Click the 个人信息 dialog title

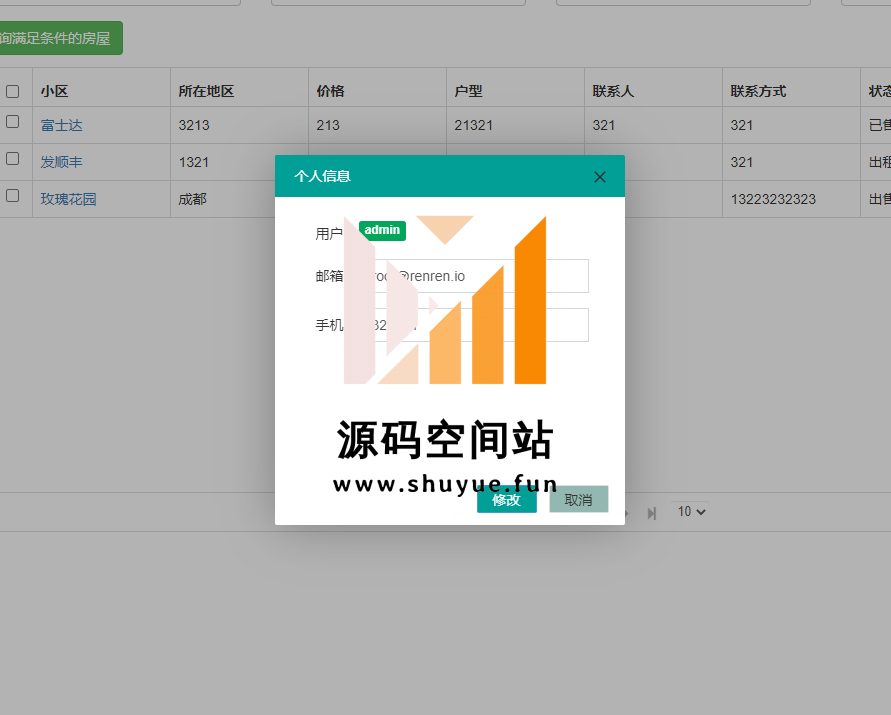[322, 176]
